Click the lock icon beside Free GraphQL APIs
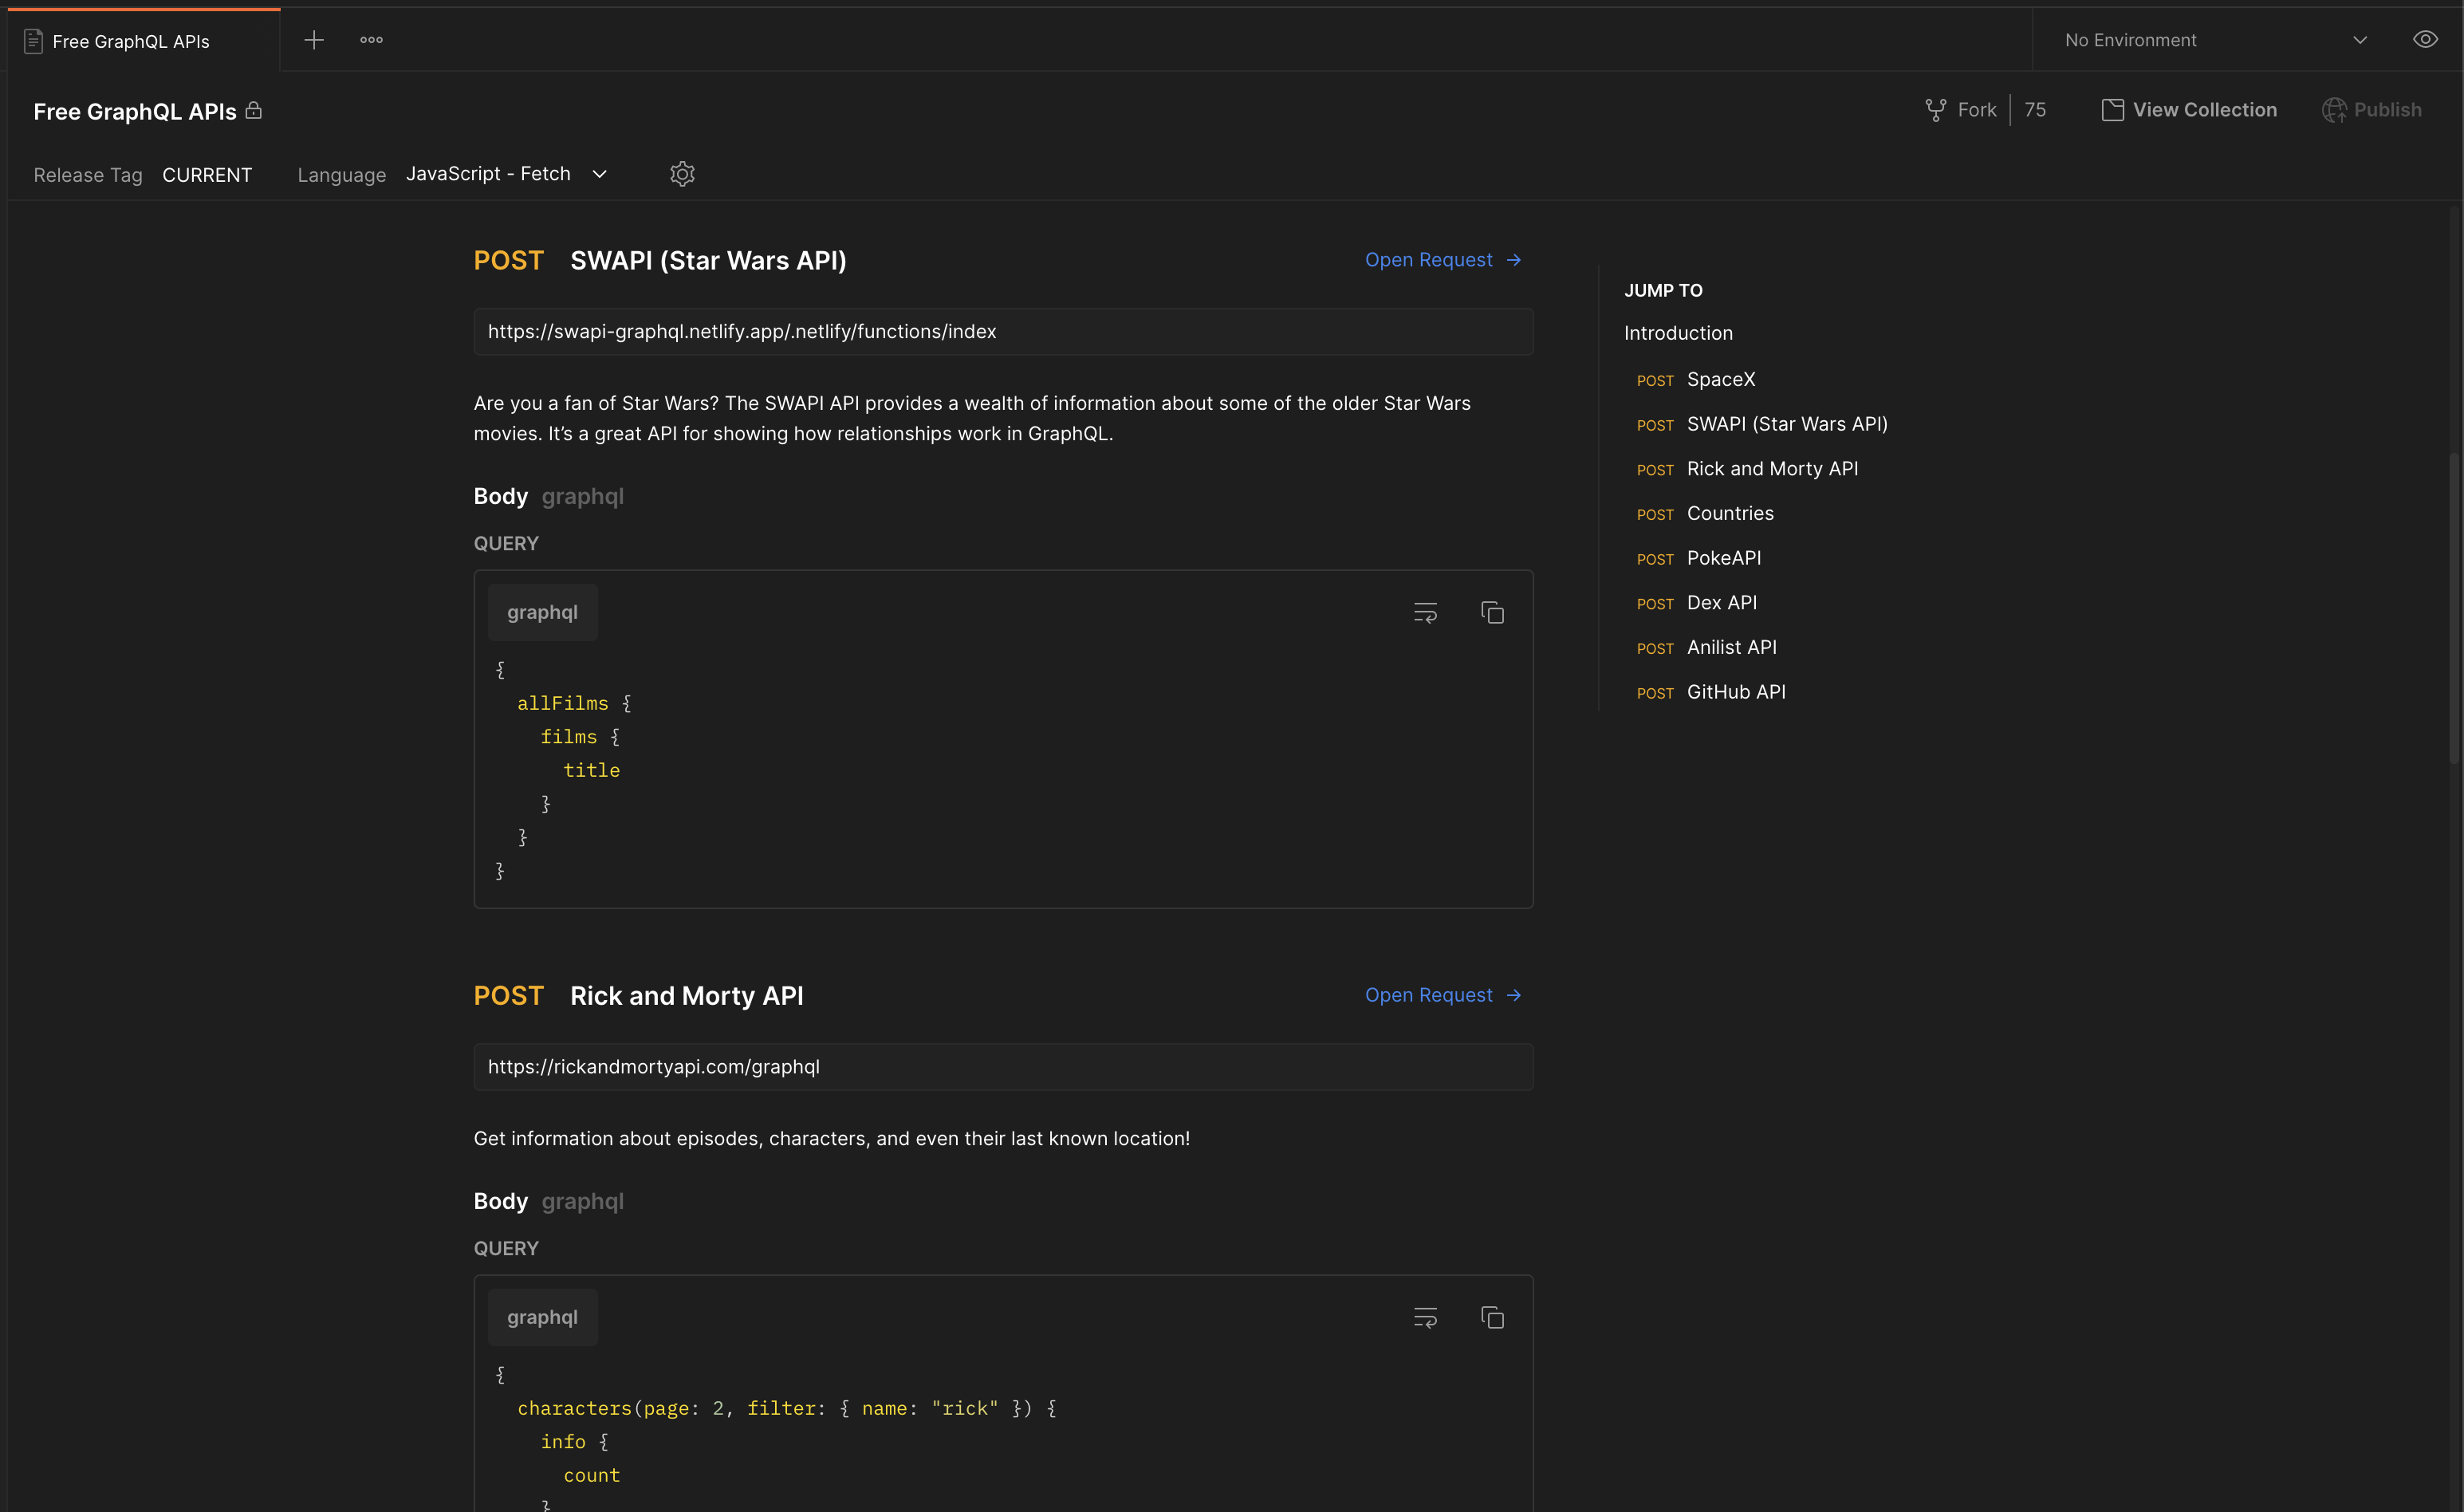This screenshot has width=2464, height=1512. tap(254, 111)
